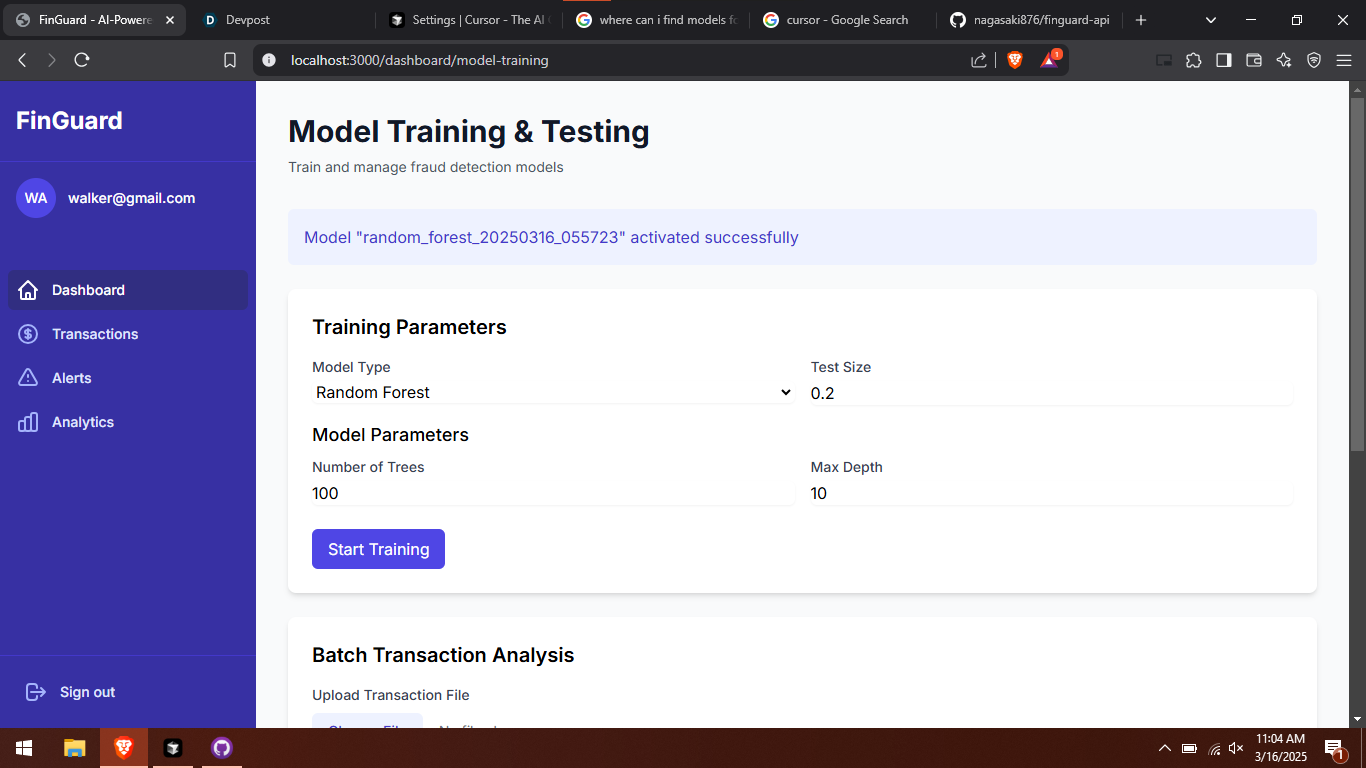The width and height of the screenshot is (1366, 768).
Task: Click the taskbar clock showing 11:04 AM
Action: click(x=1281, y=747)
